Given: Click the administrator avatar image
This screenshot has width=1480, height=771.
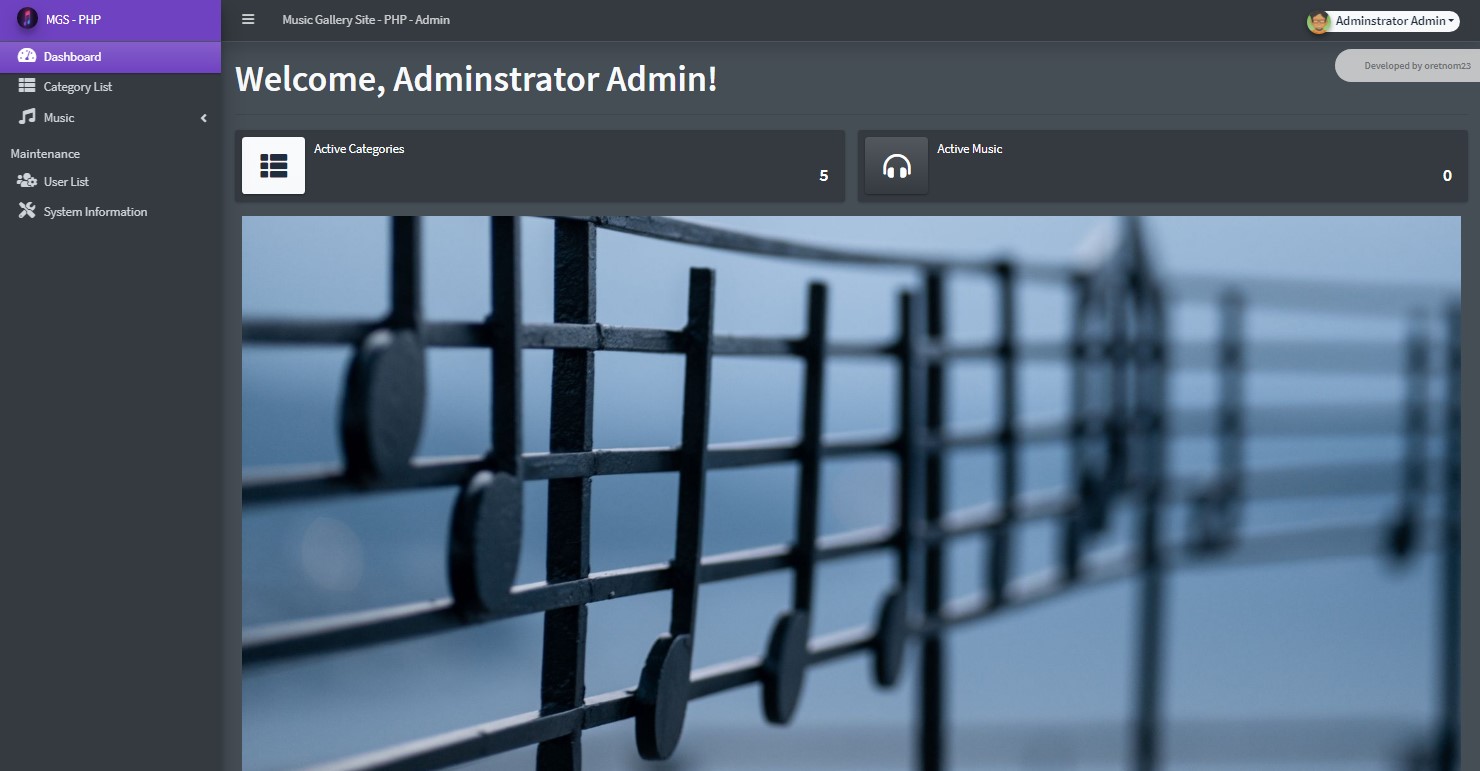Looking at the screenshot, I should [x=1318, y=21].
